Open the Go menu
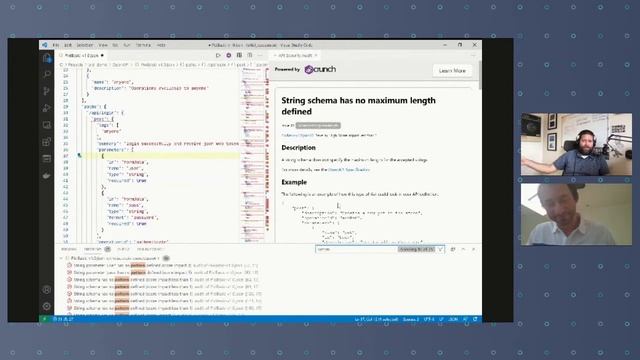 115,45
